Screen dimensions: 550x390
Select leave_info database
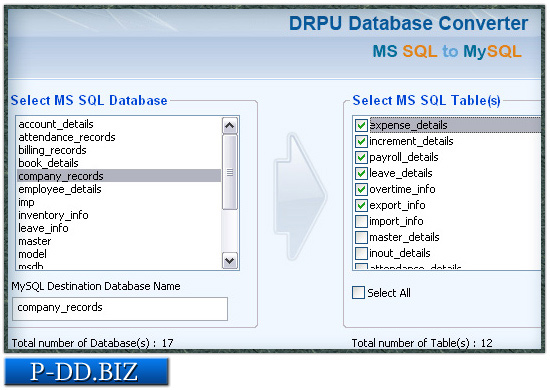tap(119, 228)
